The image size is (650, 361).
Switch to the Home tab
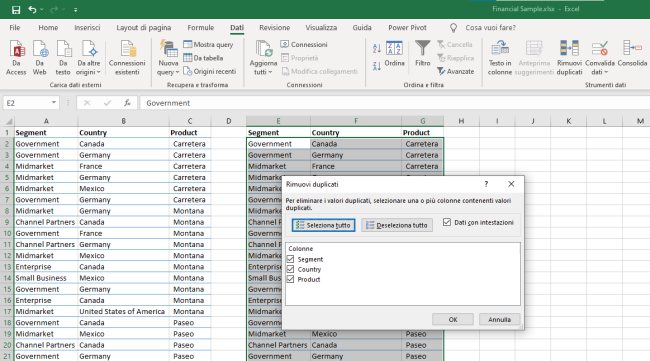(48, 27)
